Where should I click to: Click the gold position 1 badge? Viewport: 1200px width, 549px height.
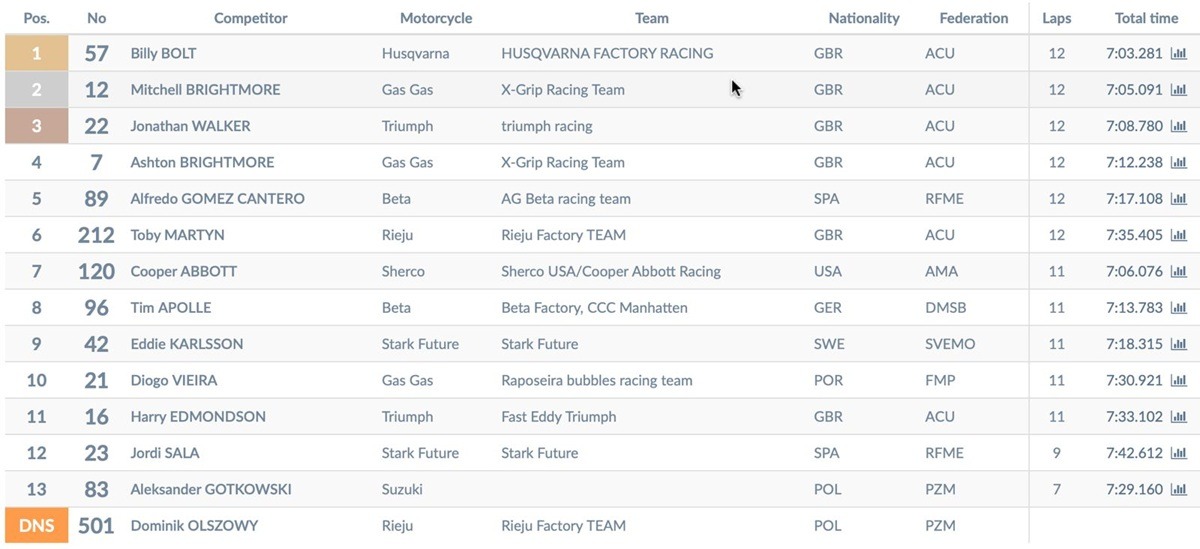36,54
